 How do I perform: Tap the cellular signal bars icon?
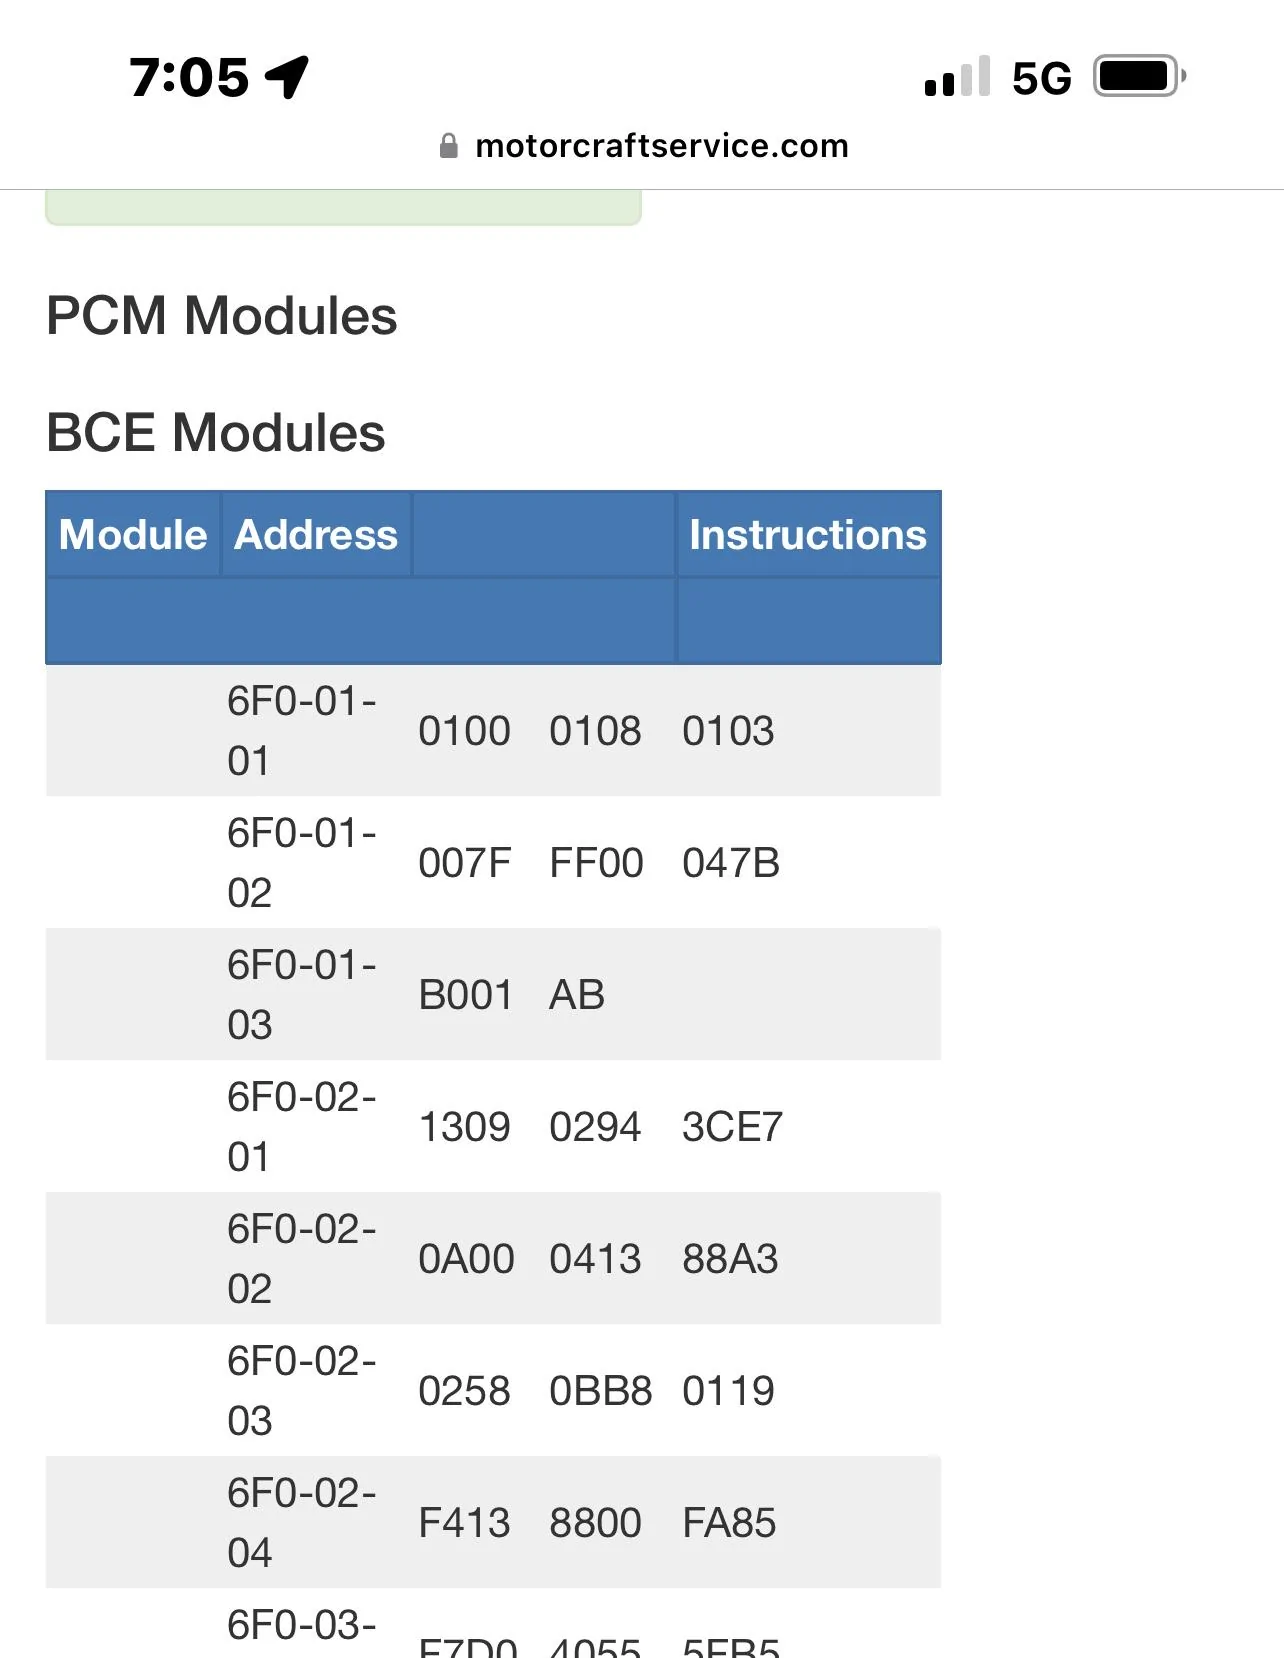tap(957, 77)
